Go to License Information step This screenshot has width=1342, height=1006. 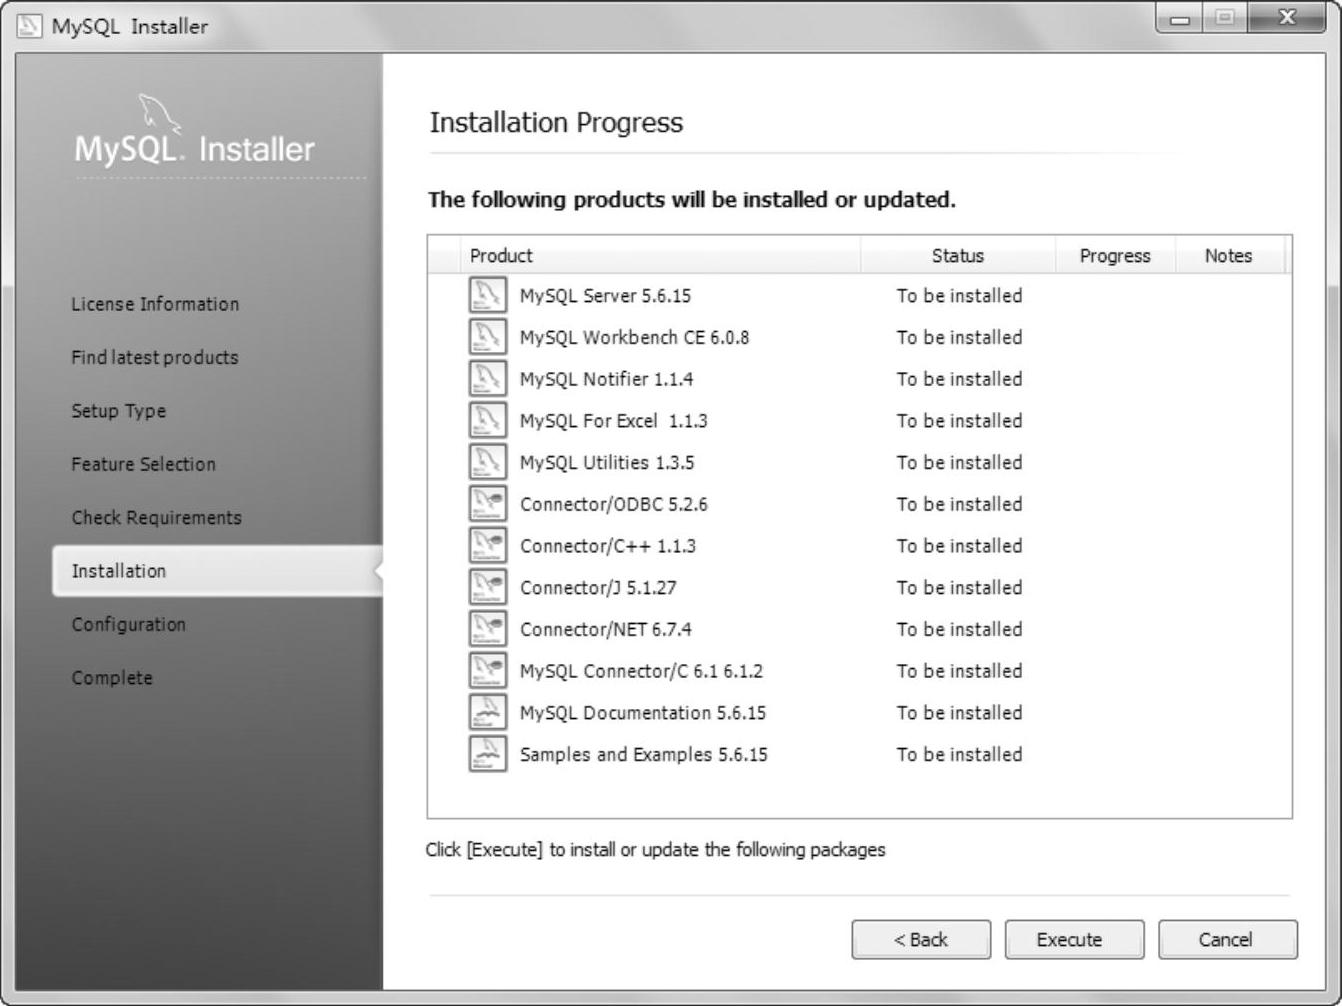pyautogui.click(x=155, y=304)
